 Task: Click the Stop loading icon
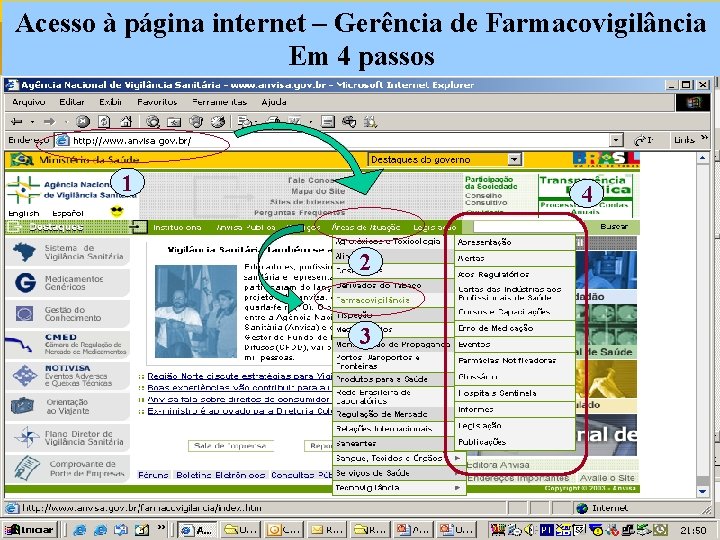tap(83, 122)
